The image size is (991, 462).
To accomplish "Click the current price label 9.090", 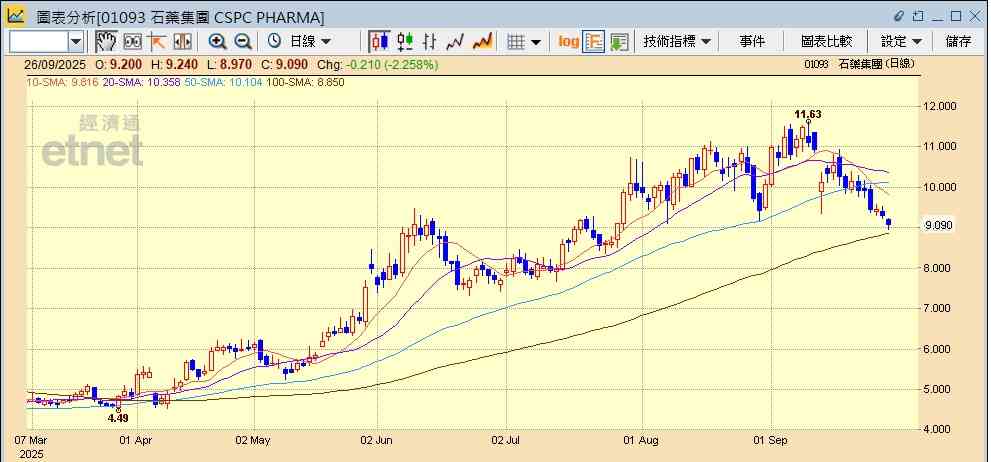I will [x=938, y=226].
